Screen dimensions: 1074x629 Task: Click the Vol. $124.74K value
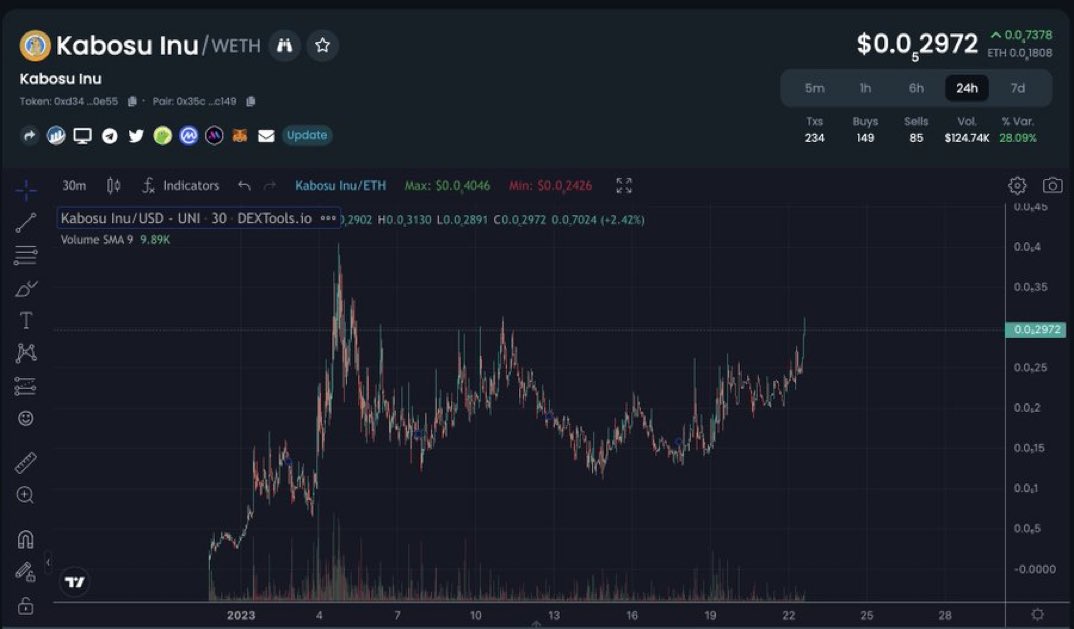966,138
